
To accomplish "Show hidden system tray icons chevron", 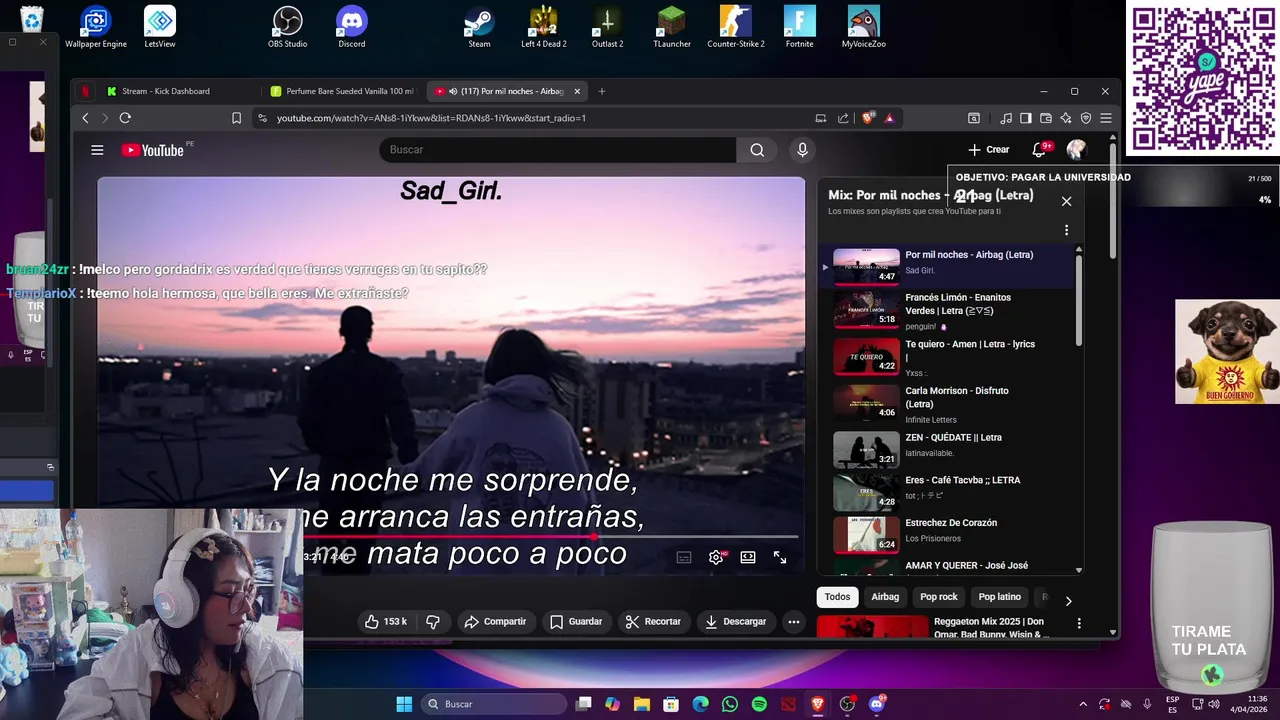I will (x=1083, y=704).
